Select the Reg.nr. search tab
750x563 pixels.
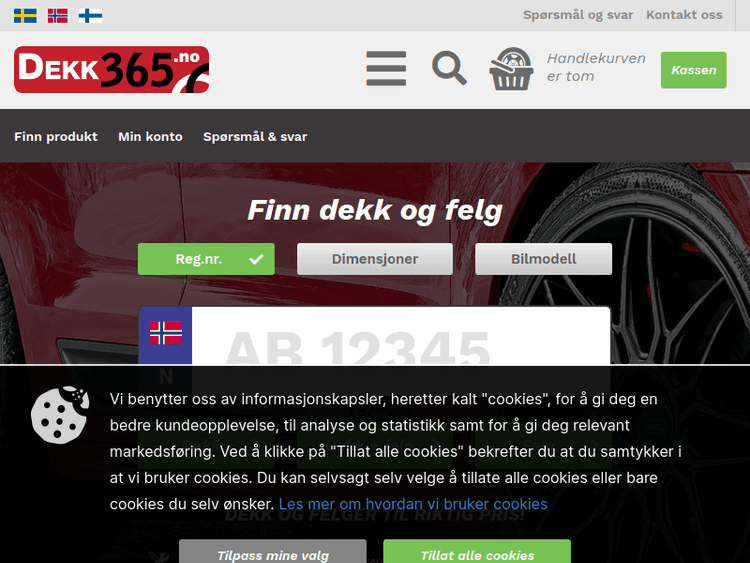(x=206, y=259)
